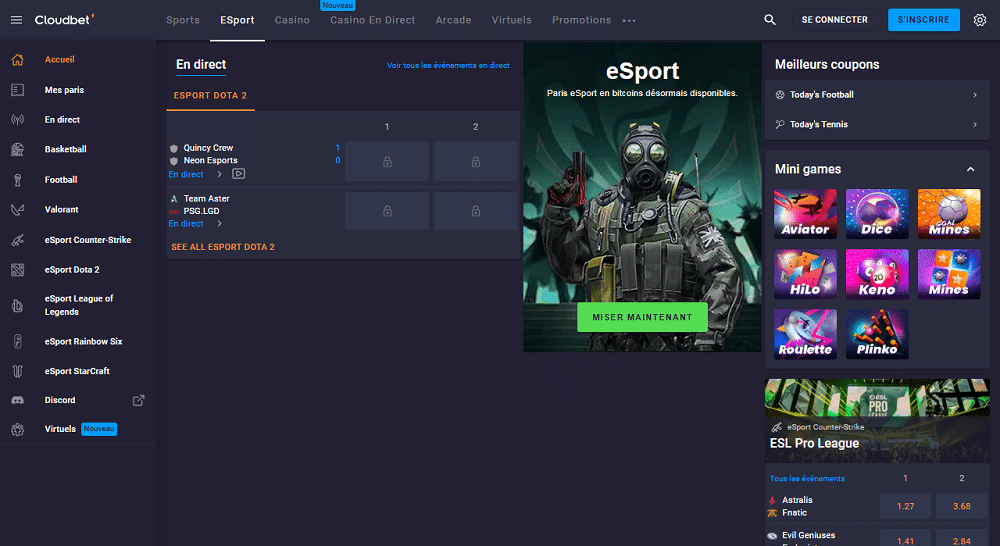The width and height of the screenshot is (1000, 546).
Task: Open the Casino tab
Action: [x=292, y=20]
